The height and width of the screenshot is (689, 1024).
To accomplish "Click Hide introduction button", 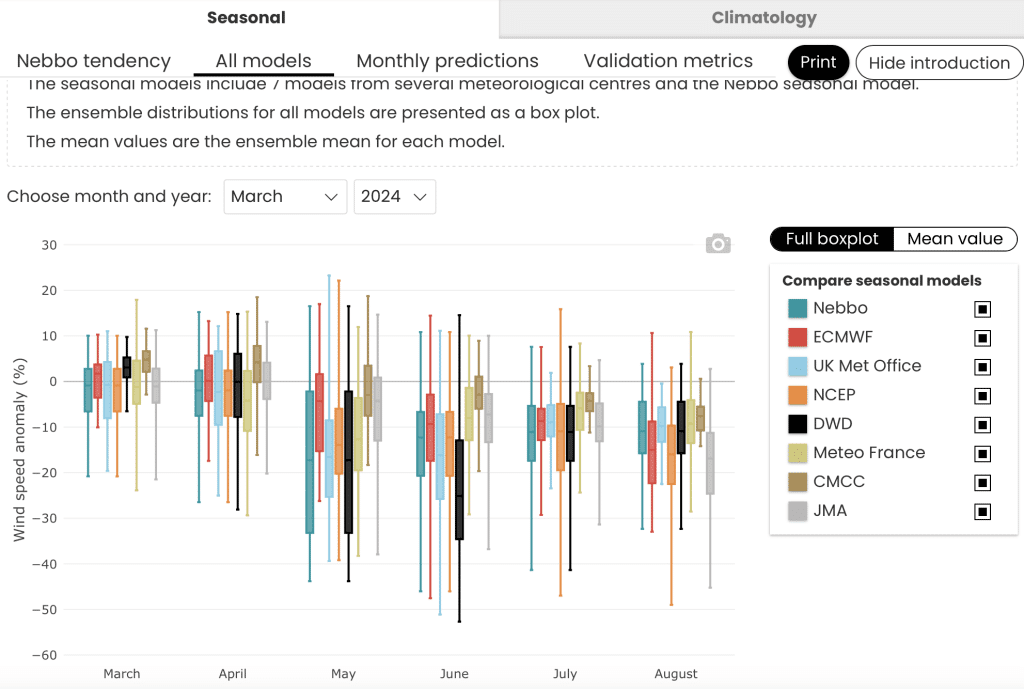I will [x=939, y=63].
